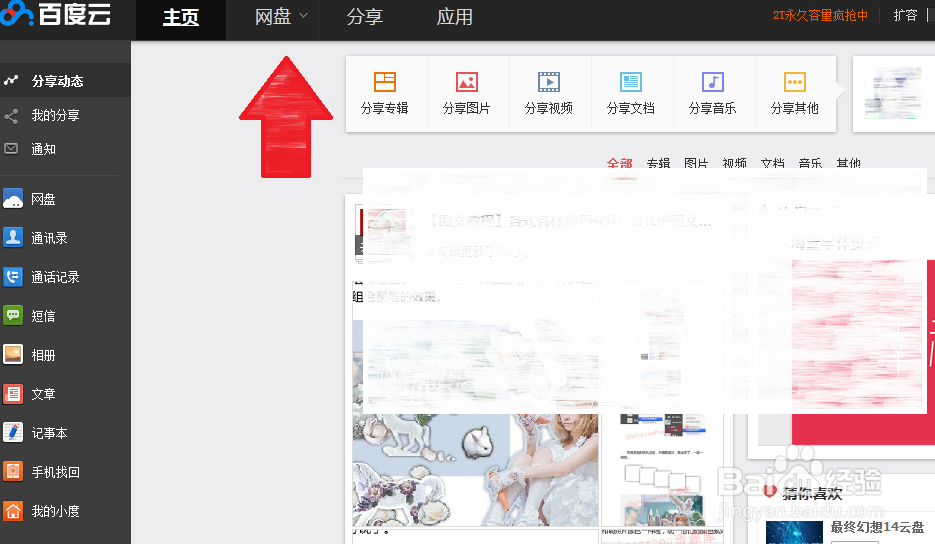This screenshot has width=935, height=544.
Task: Open the 网盘 top navigation tab
Action: (273, 17)
